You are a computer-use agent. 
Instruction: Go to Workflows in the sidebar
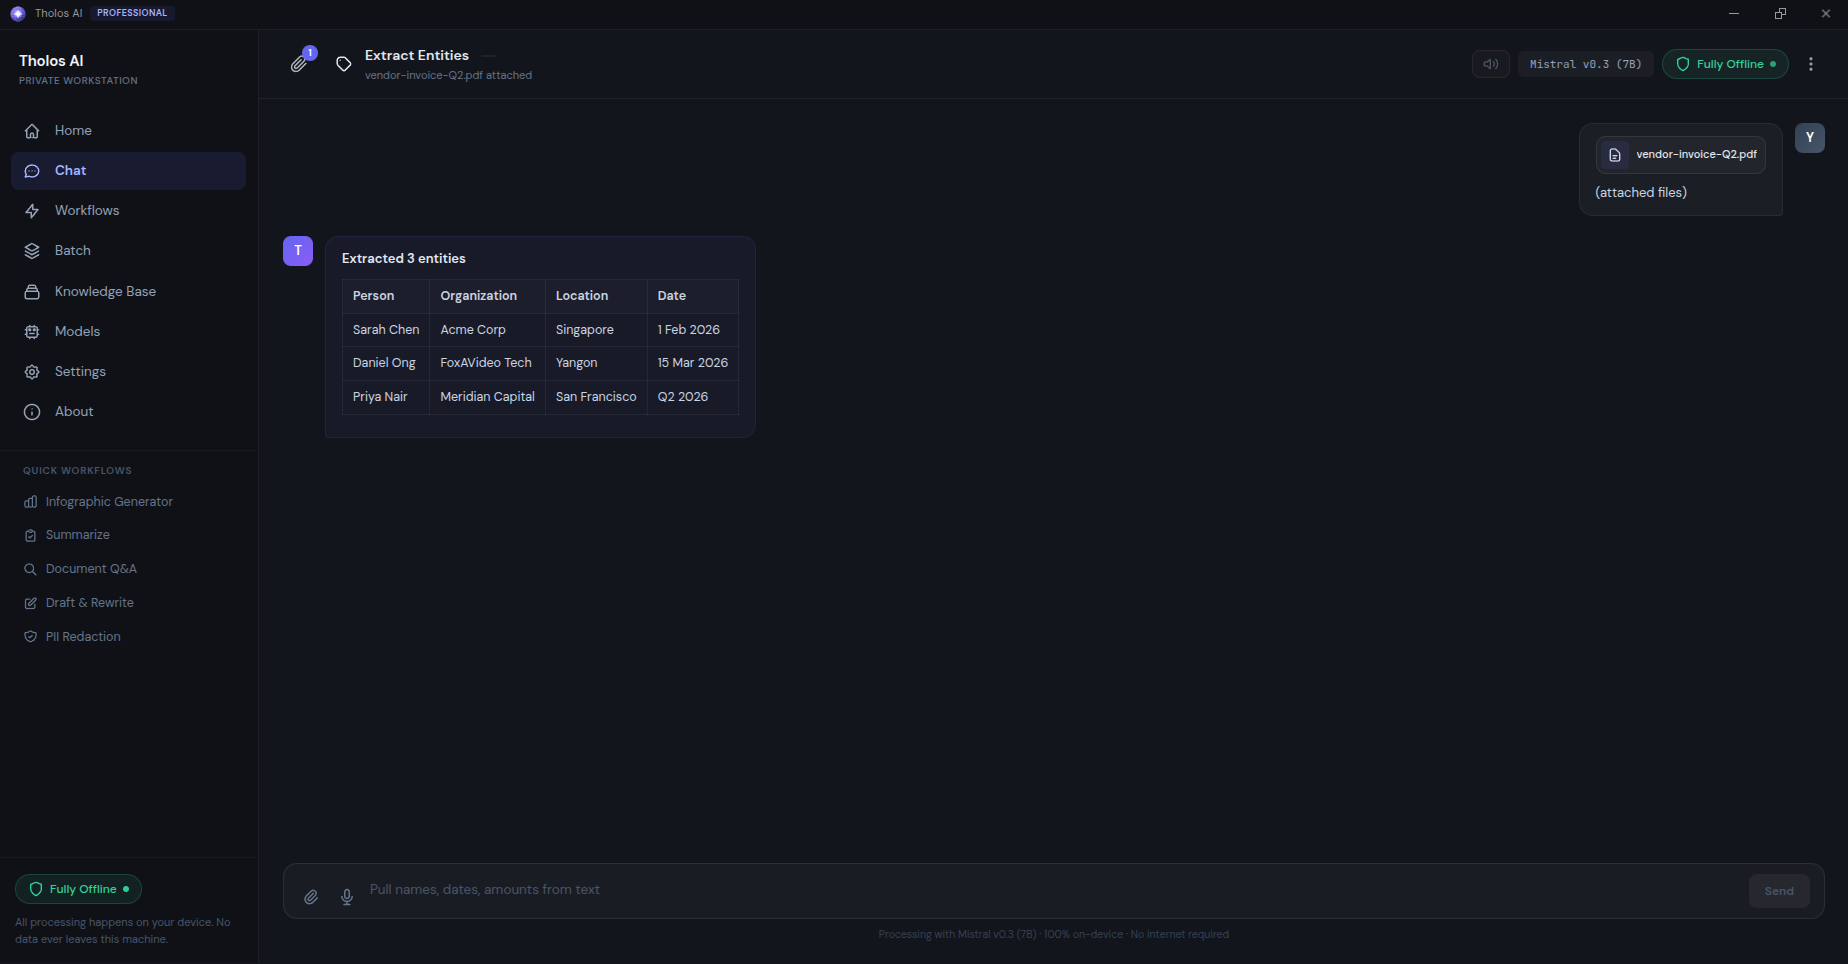point(128,211)
